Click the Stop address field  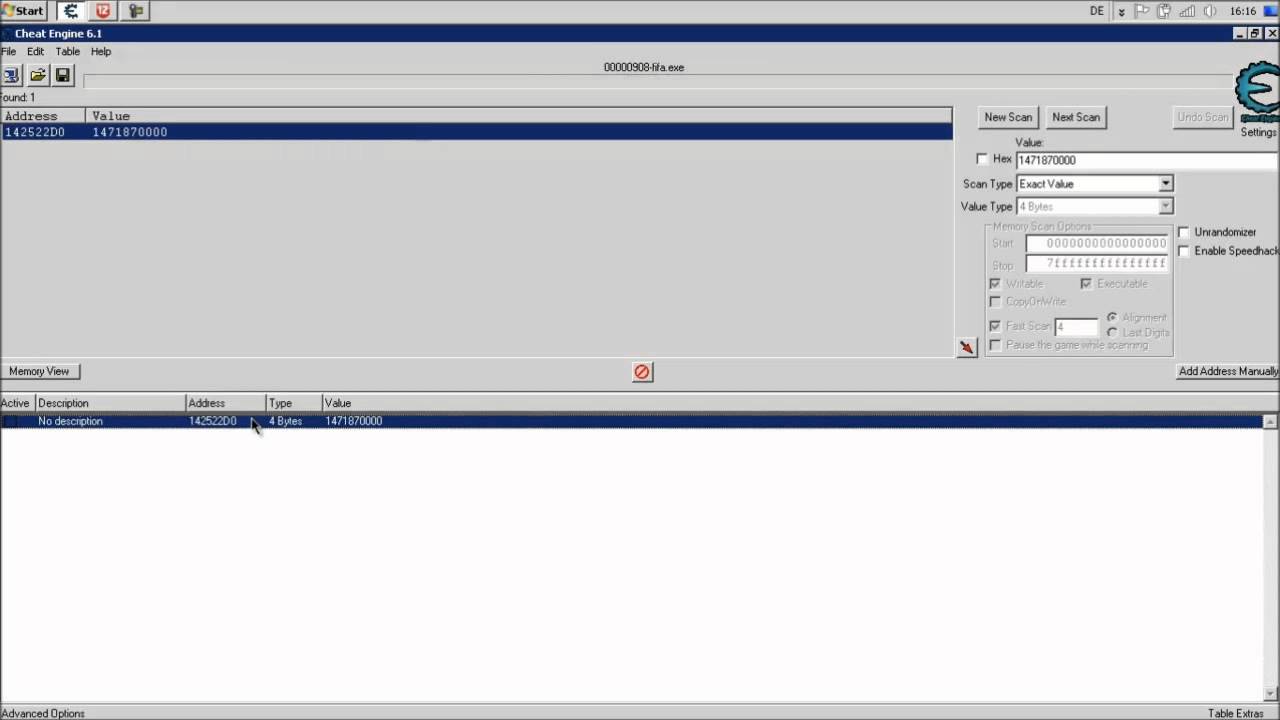click(x=1097, y=264)
